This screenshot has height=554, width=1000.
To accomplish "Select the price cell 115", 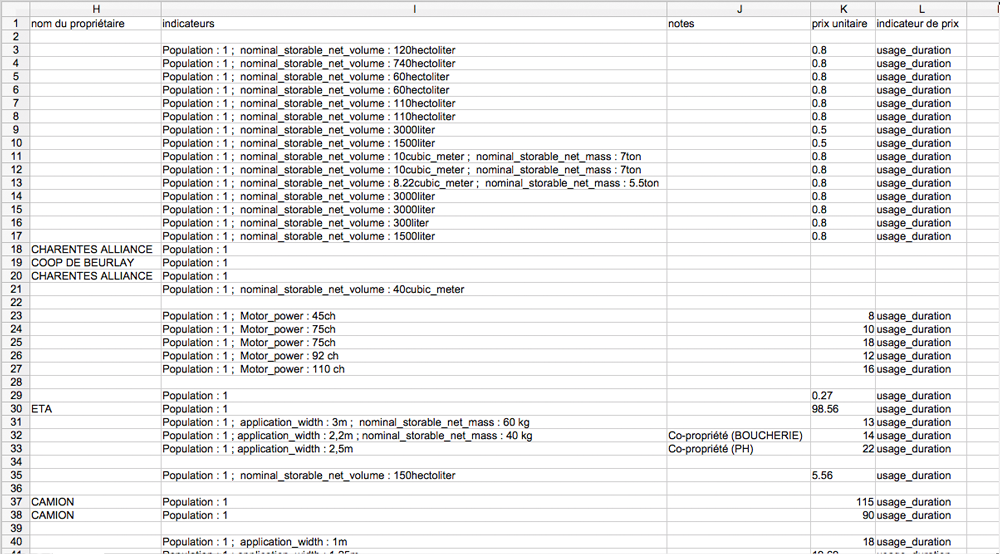I will pyautogui.click(x=842, y=502).
